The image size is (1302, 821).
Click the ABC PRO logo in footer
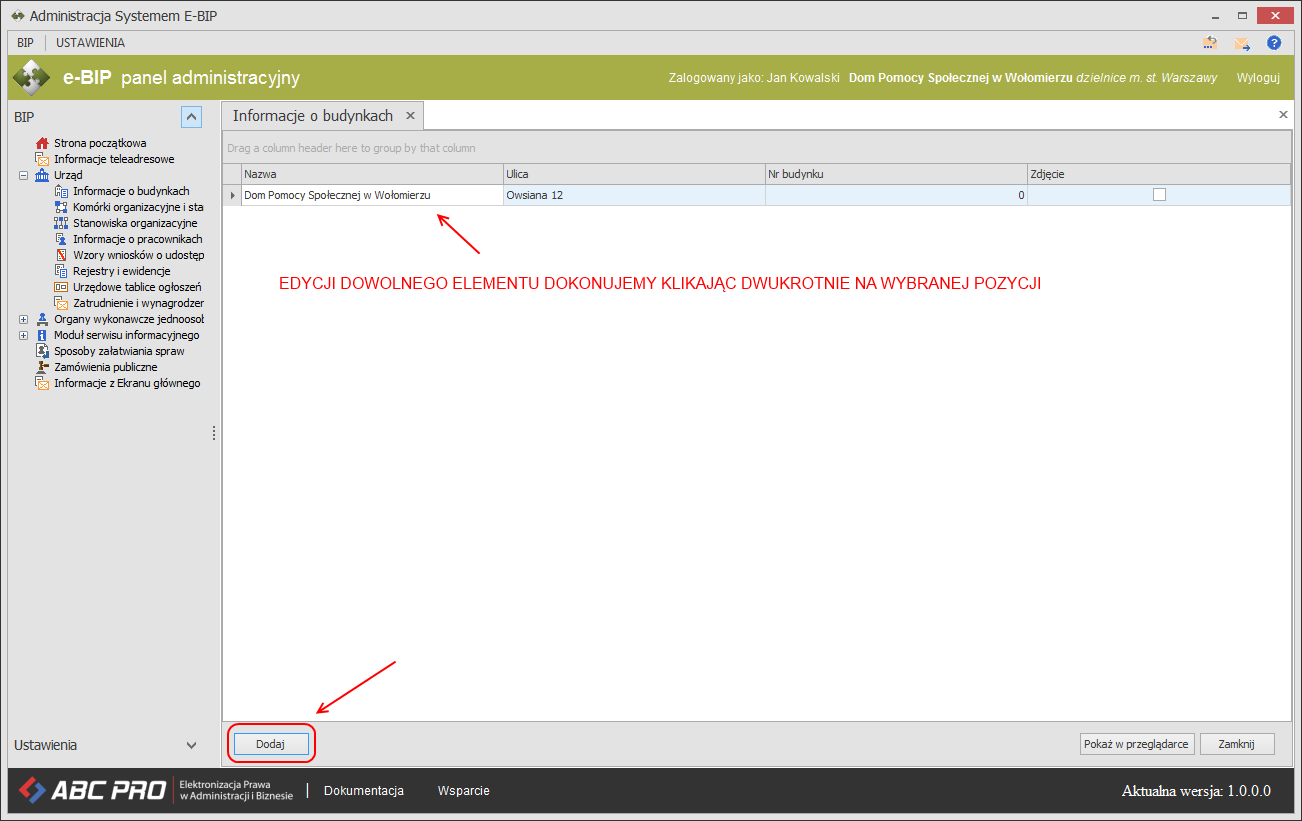92,790
